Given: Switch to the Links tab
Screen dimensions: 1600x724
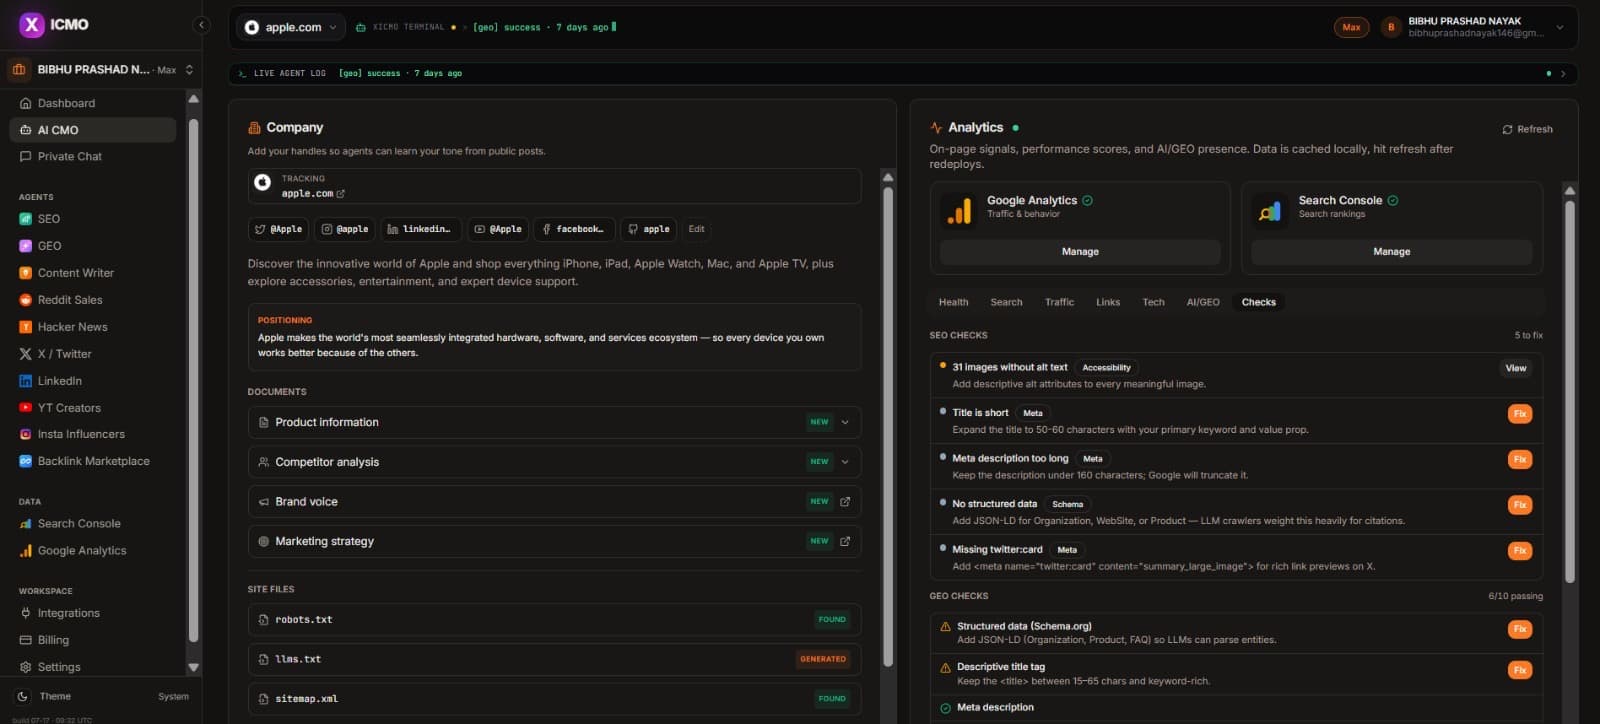Looking at the screenshot, I should click(1108, 302).
